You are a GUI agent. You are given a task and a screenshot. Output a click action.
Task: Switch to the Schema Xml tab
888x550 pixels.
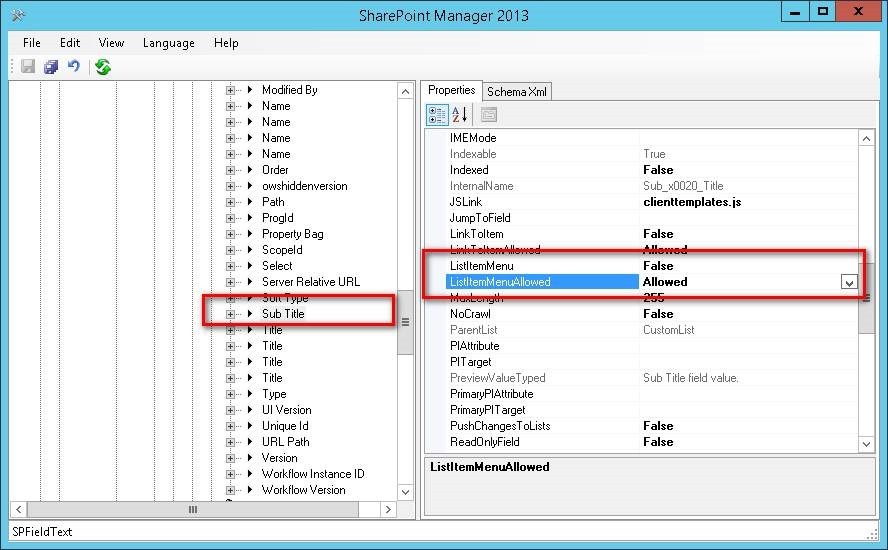pyautogui.click(x=516, y=92)
